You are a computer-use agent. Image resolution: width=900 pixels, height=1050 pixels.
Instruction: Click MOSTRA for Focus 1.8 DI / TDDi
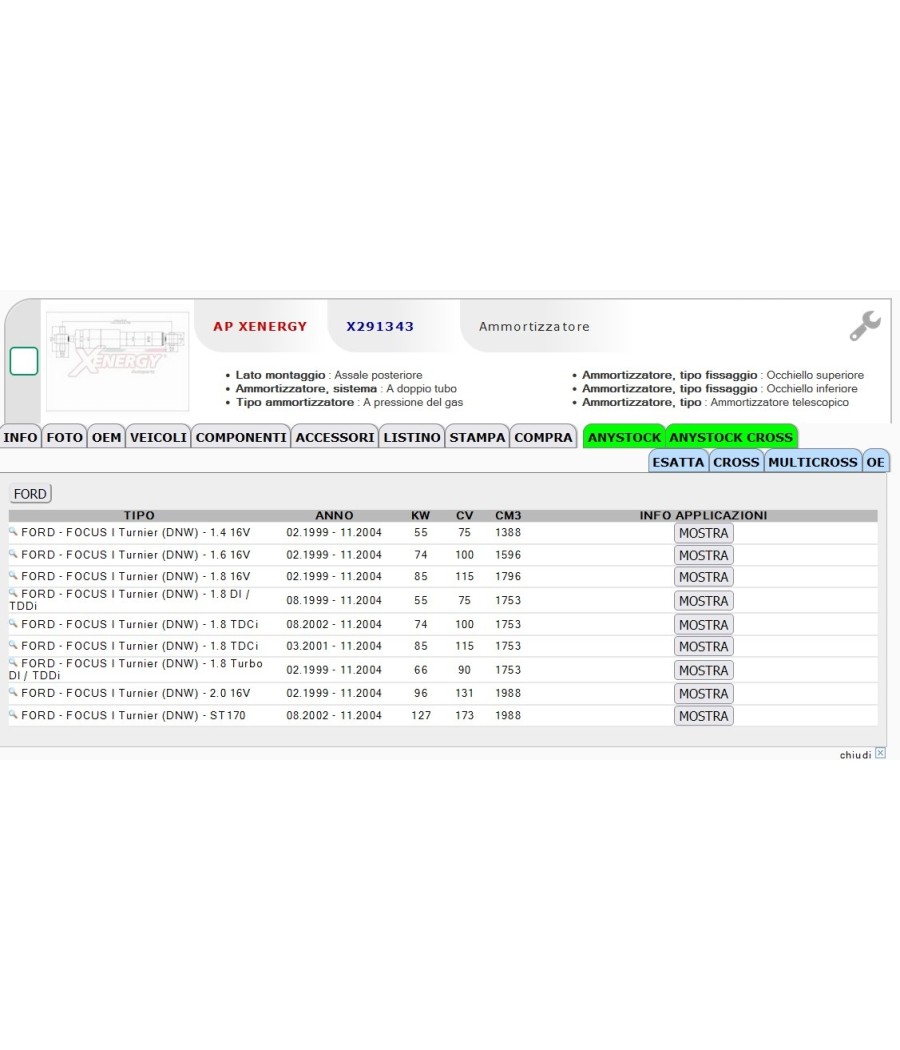tap(703, 601)
